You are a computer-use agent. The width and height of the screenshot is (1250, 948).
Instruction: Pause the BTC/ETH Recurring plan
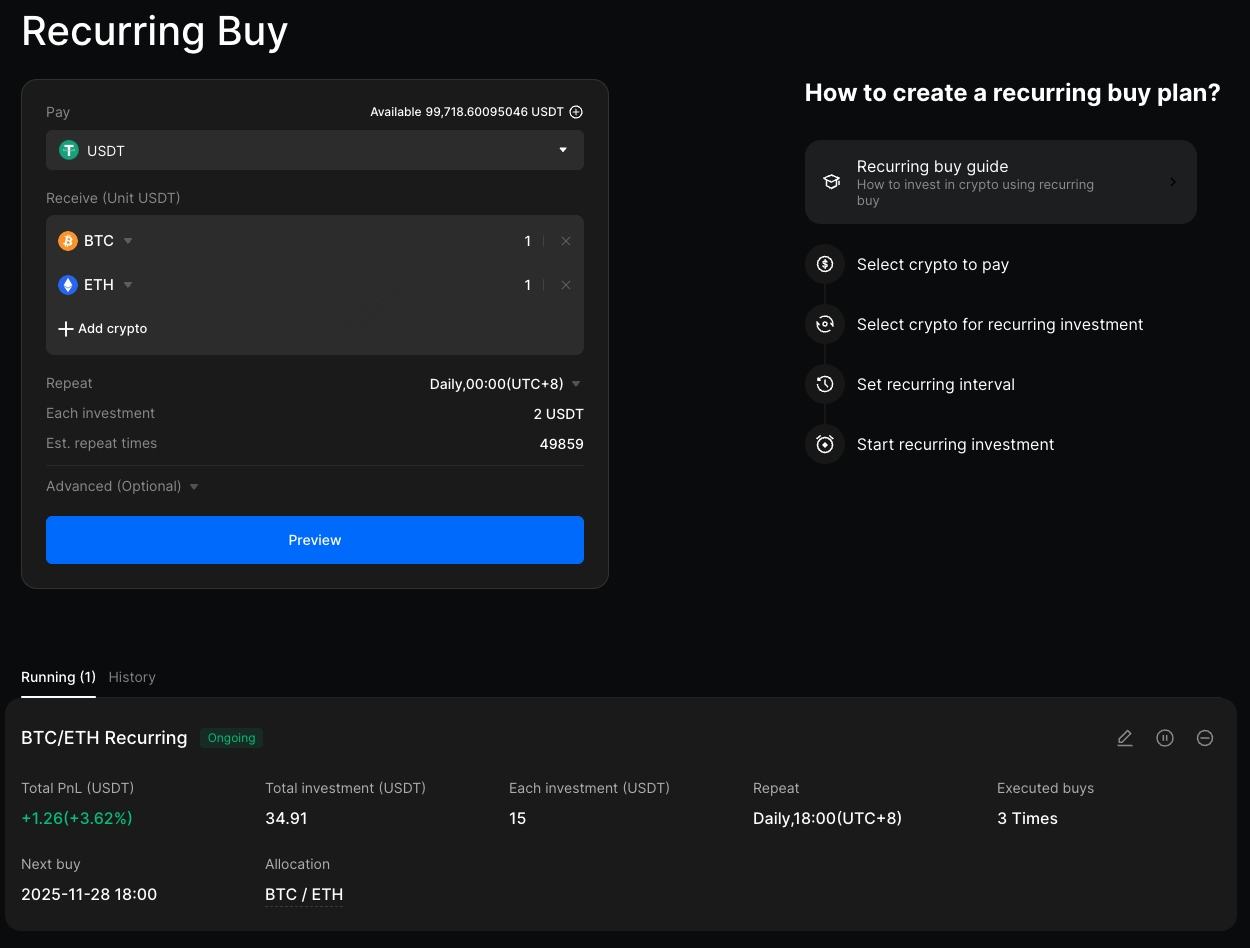click(x=1165, y=738)
